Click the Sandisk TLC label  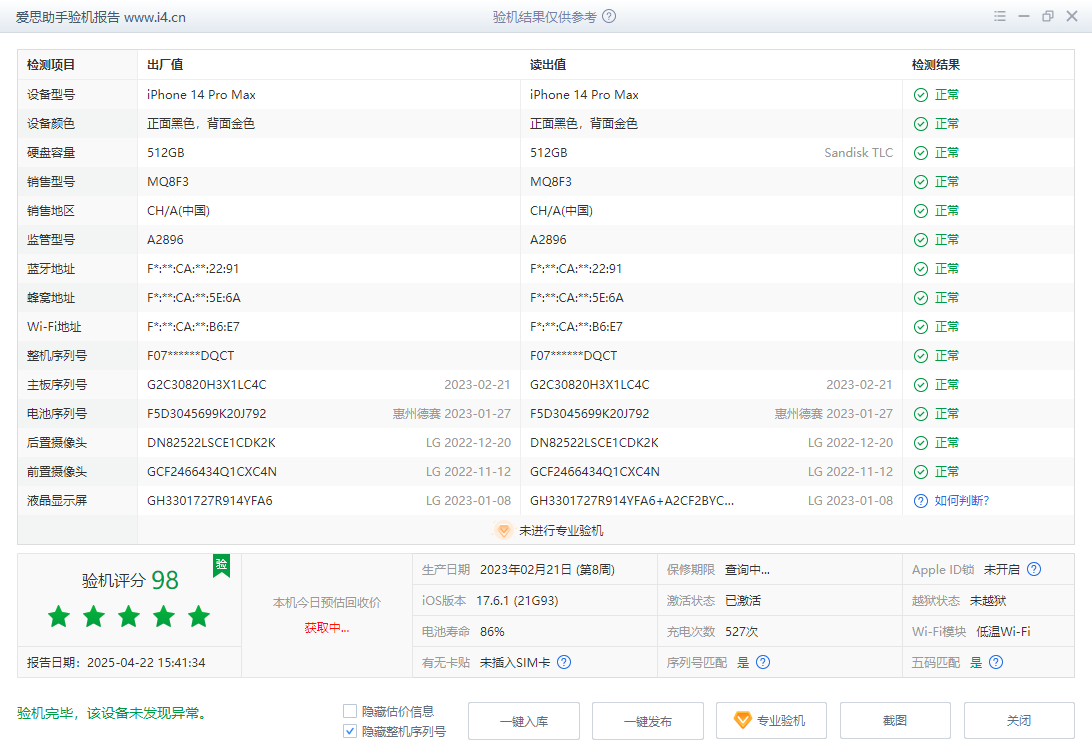[x=859, y=152]
